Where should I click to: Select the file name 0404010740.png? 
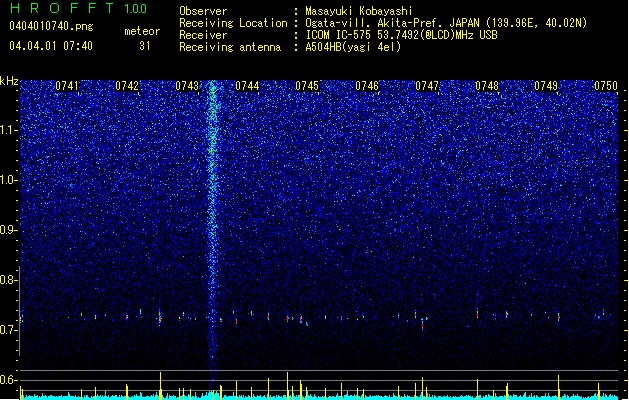pos(51,27)
